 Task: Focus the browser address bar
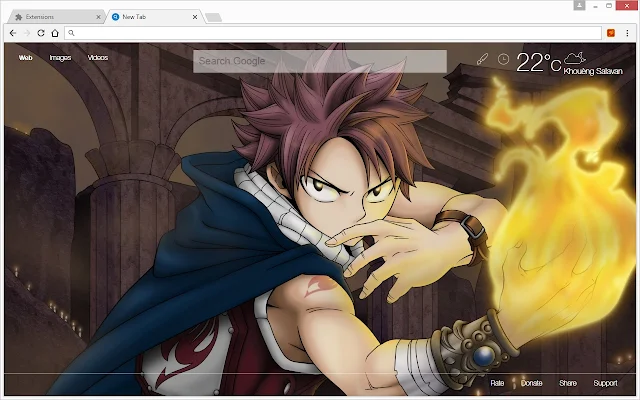tap(333, 33)
